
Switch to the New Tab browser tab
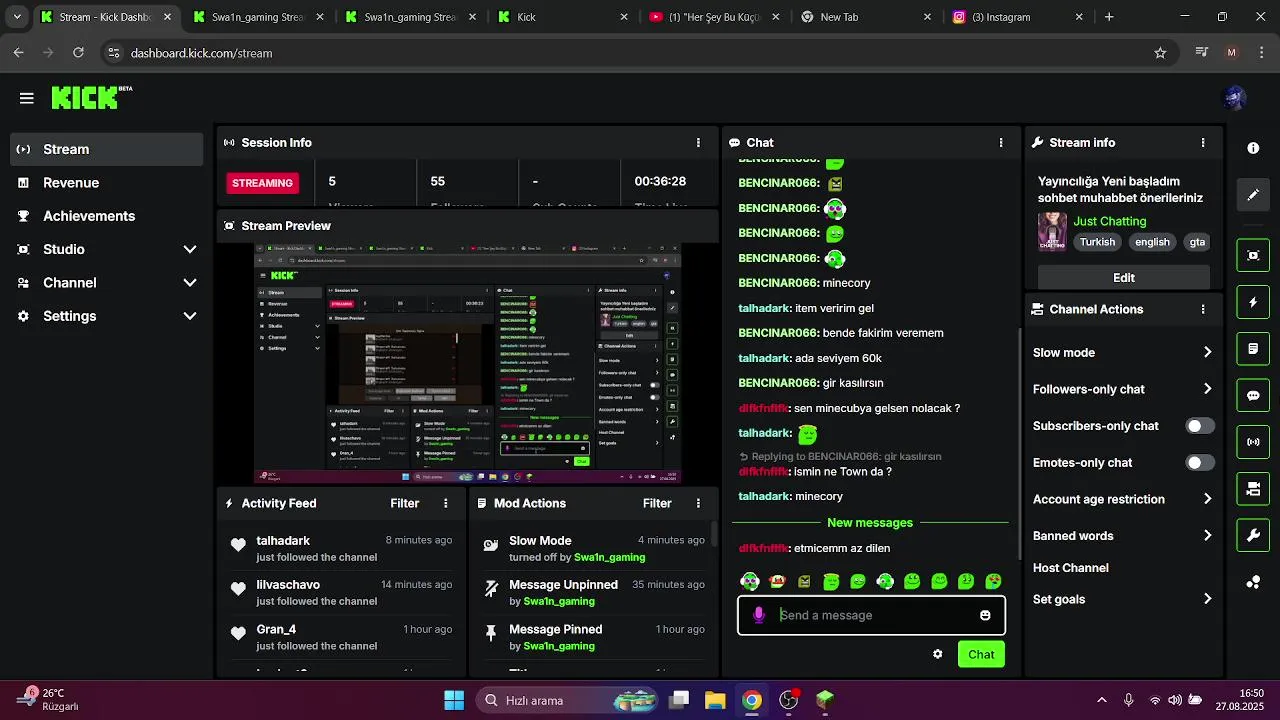[x=864, y=17]
